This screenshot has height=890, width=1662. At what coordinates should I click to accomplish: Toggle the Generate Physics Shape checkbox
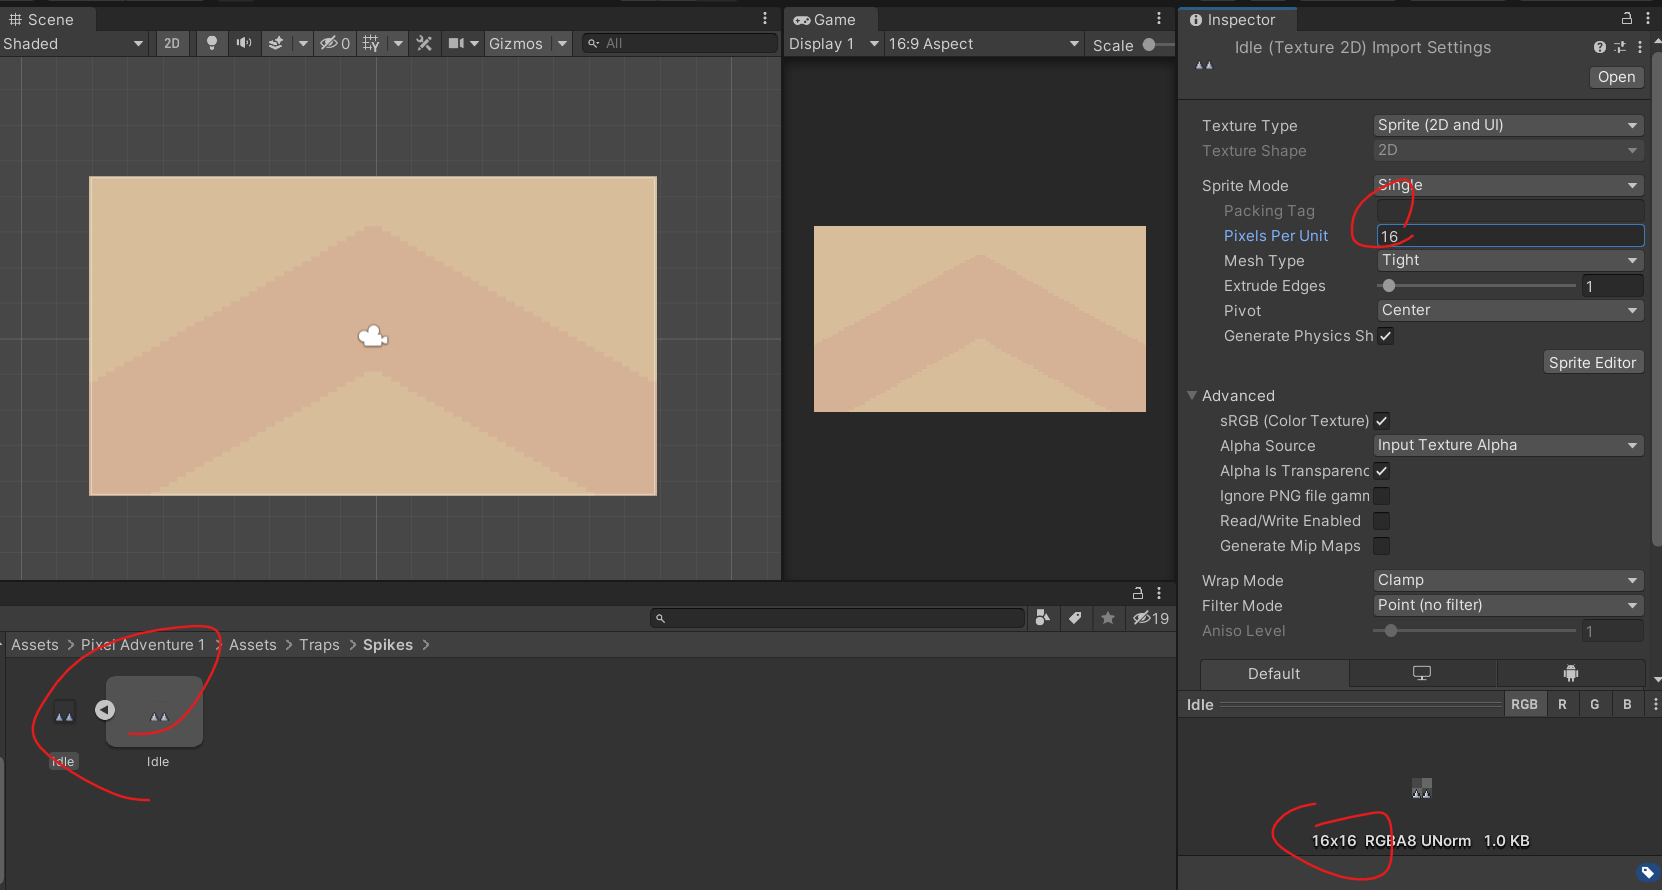coord(1386,336)
